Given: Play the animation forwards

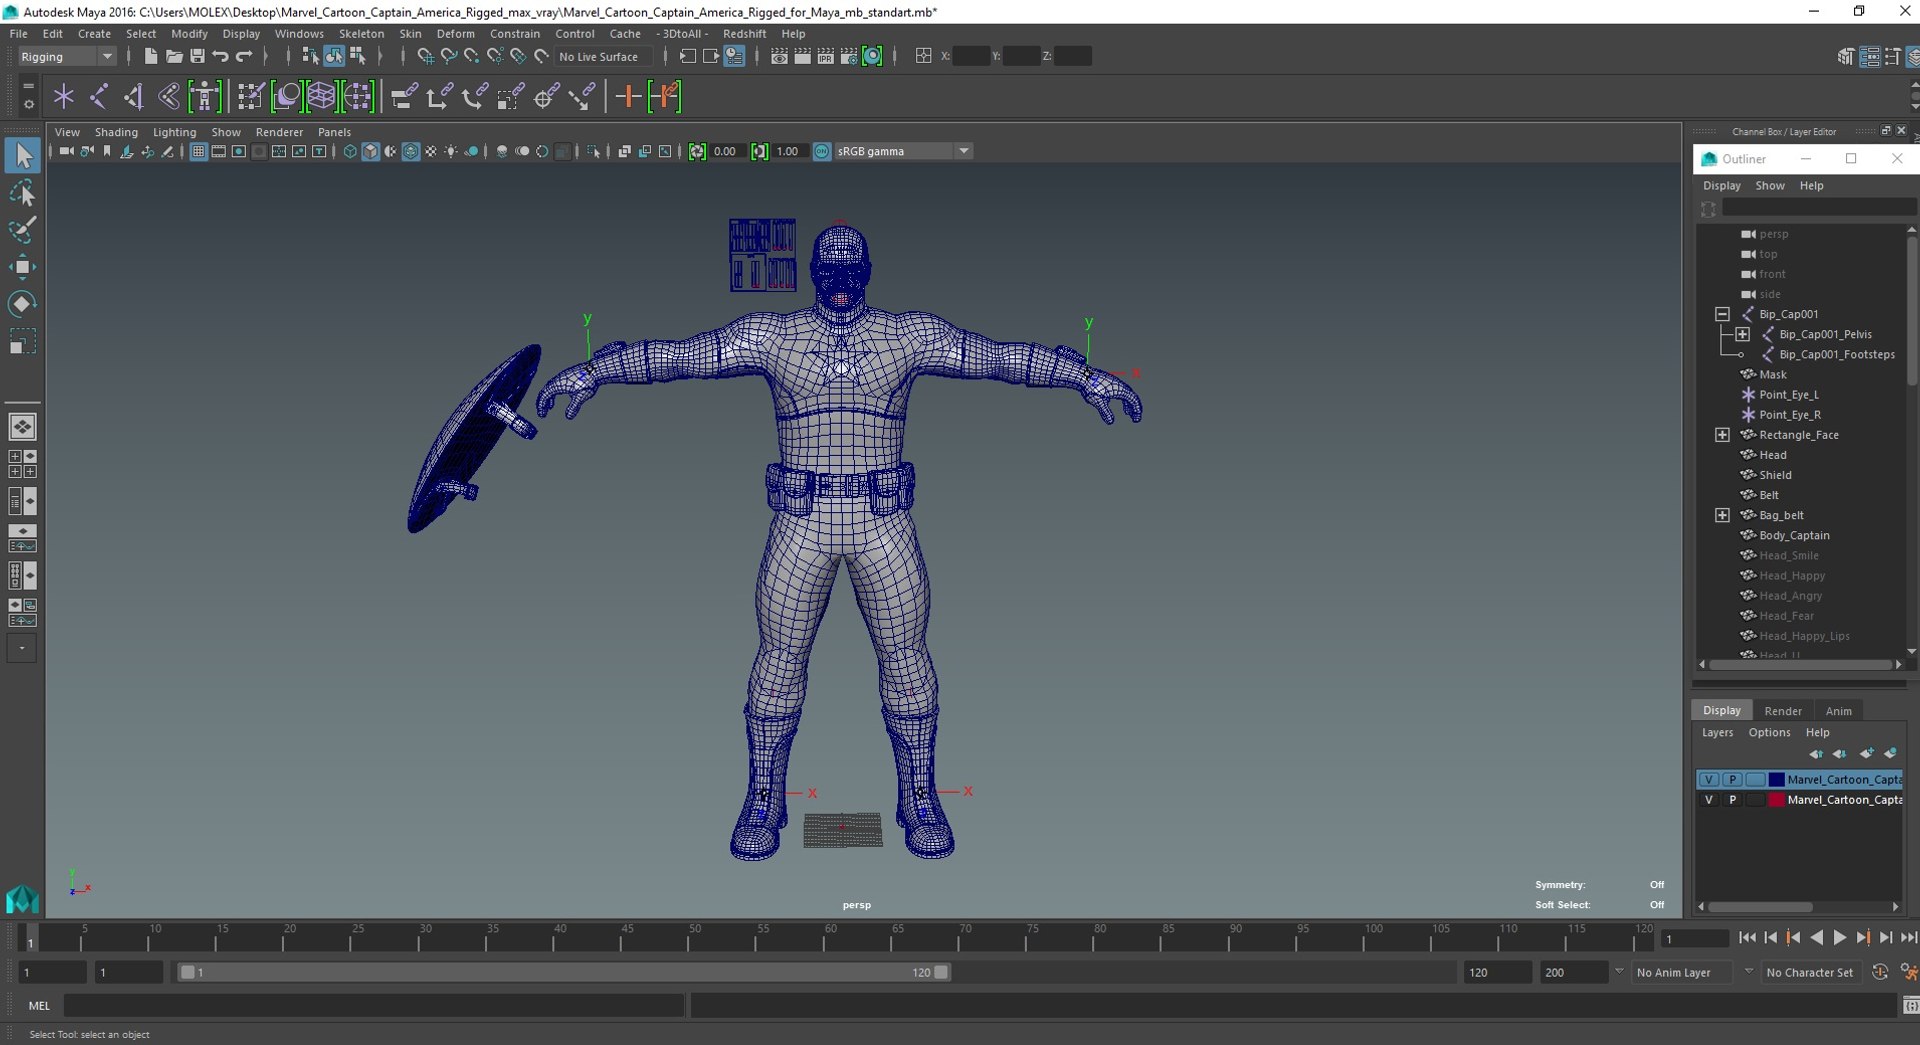Looking at the screenshot, I should coord(1839,938).
